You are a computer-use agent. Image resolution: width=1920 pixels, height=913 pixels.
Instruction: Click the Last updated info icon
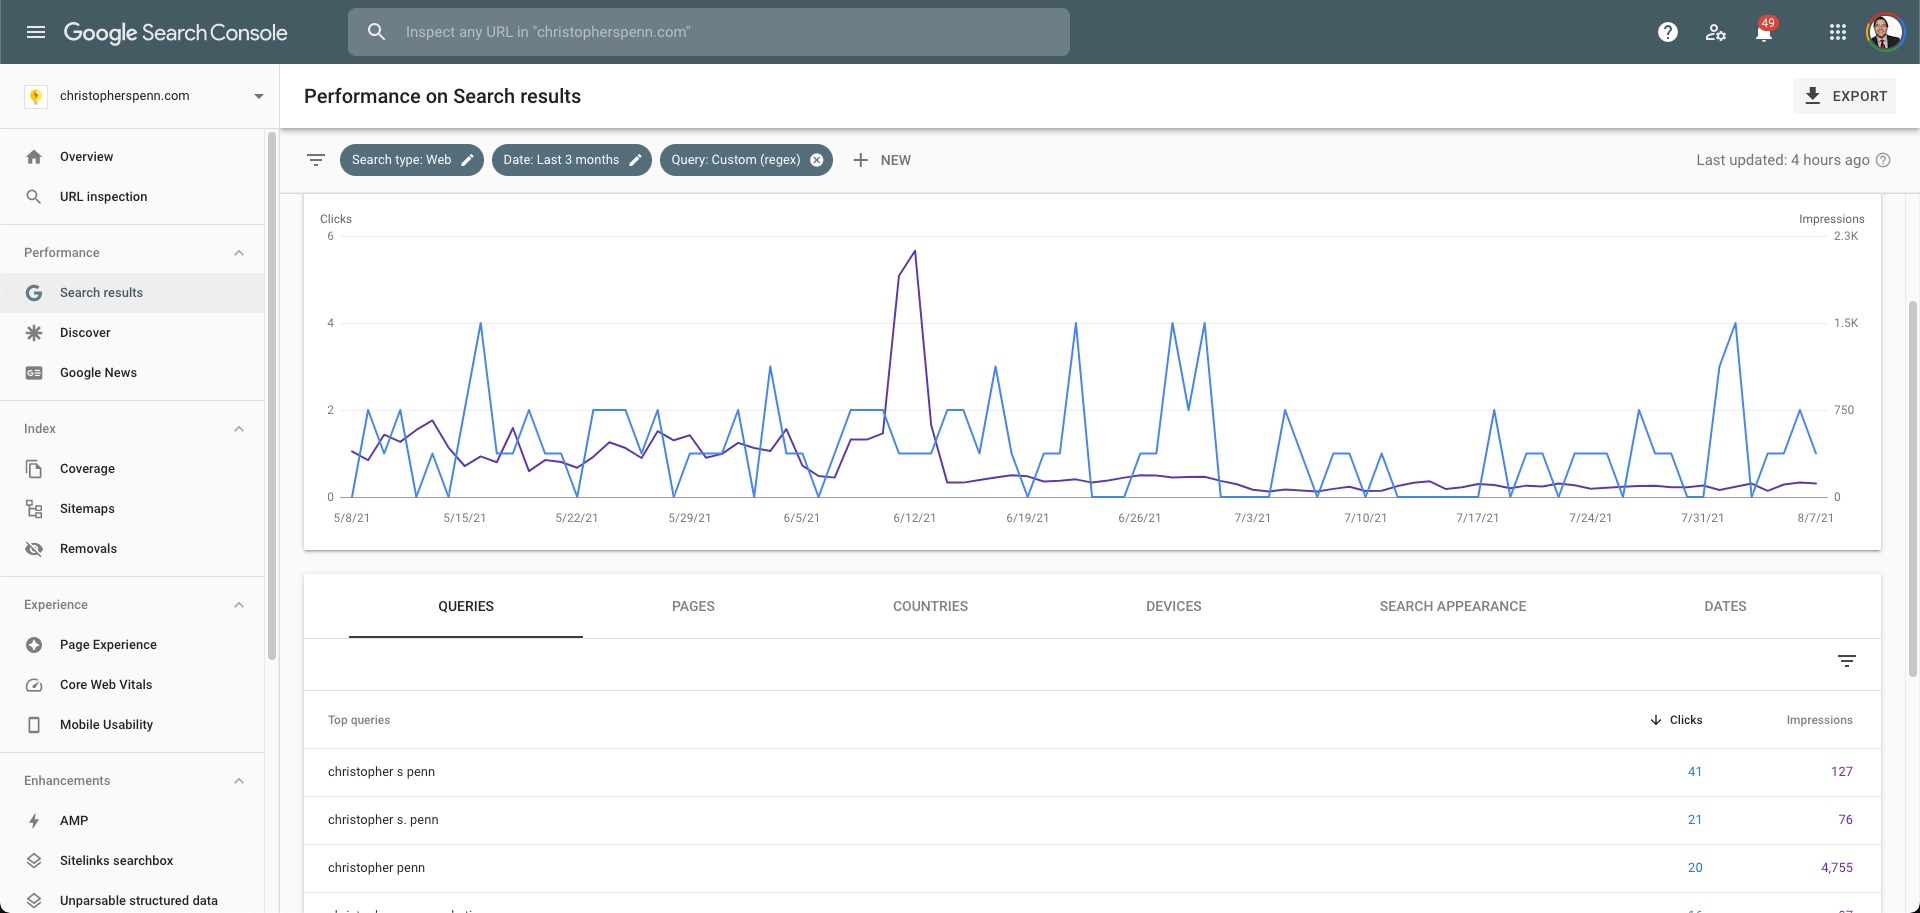click(x=1883, y=160)
